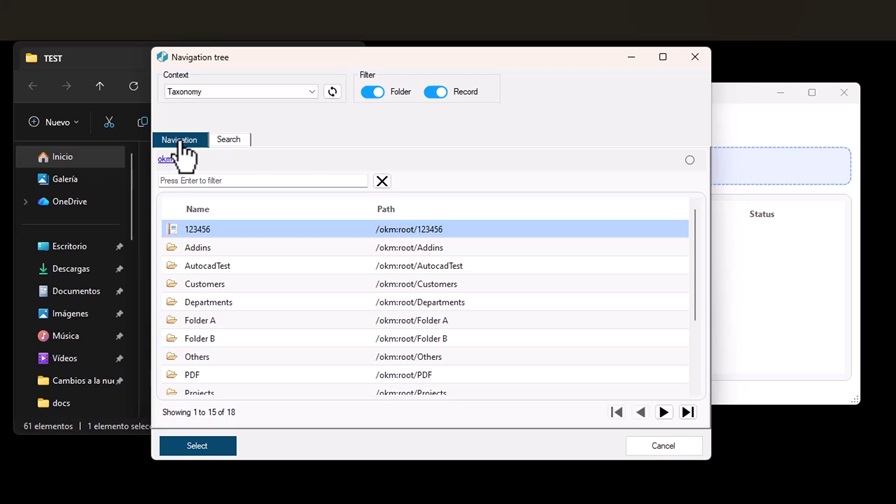The image size is (896, 504).
Task: Refresh the Context with the reload icon
Action: click(x=332, y=91)
